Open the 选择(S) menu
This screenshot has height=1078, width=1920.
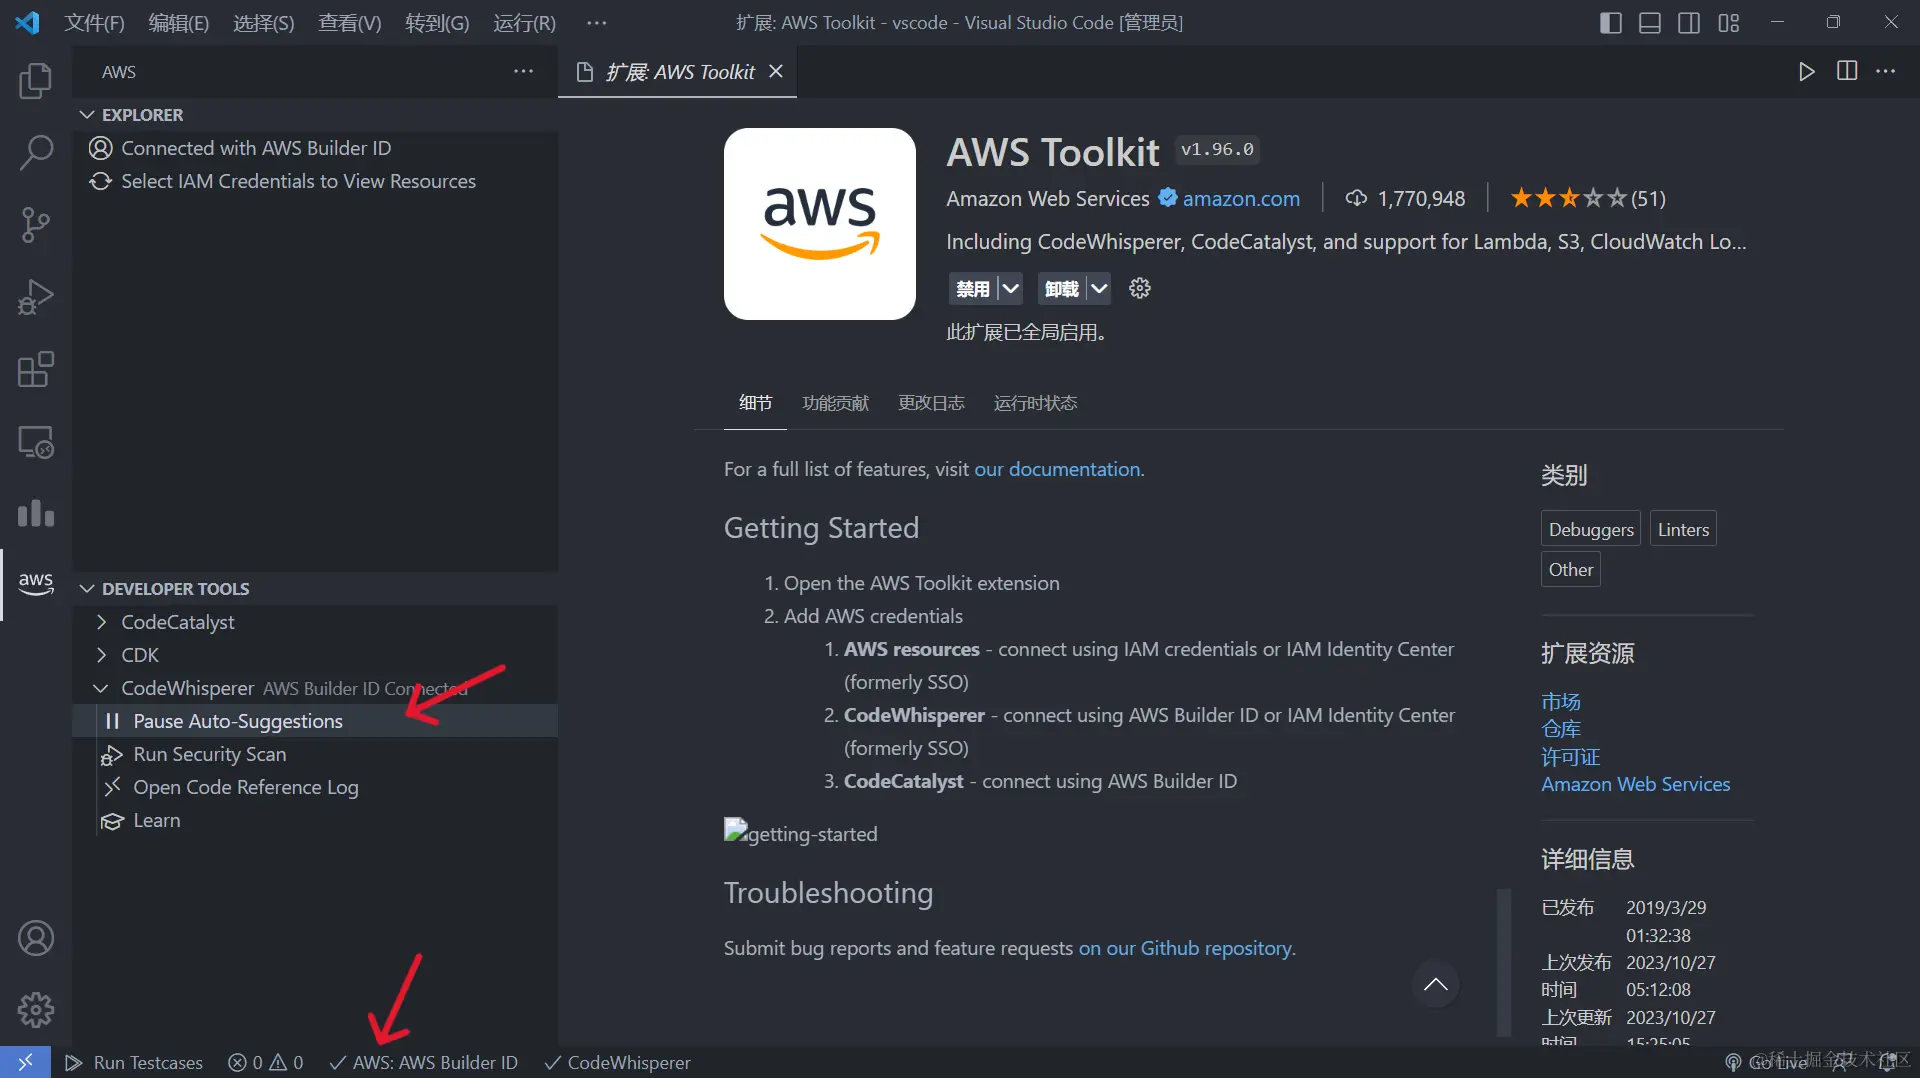point(264,22)
